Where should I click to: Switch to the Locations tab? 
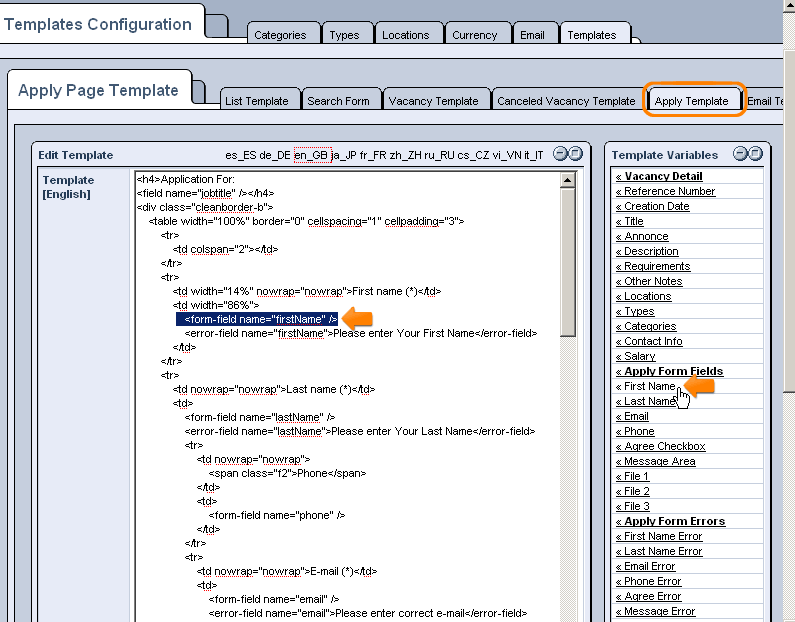click(x=409, y=33)
